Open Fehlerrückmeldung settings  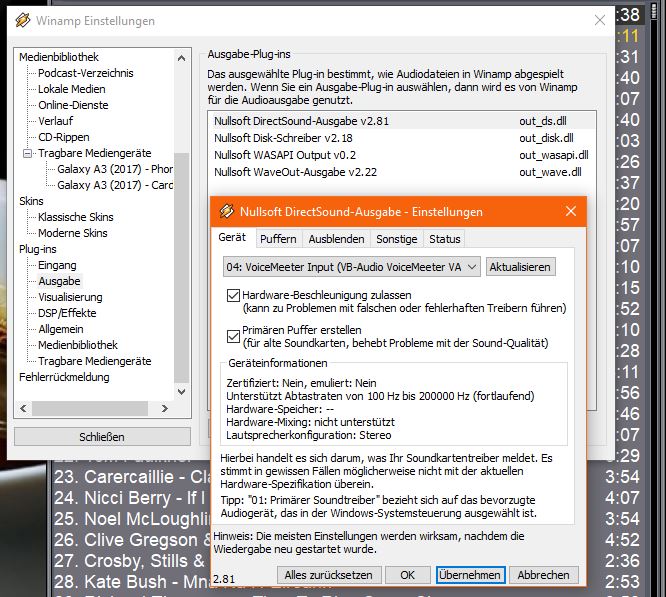[64, 377]
